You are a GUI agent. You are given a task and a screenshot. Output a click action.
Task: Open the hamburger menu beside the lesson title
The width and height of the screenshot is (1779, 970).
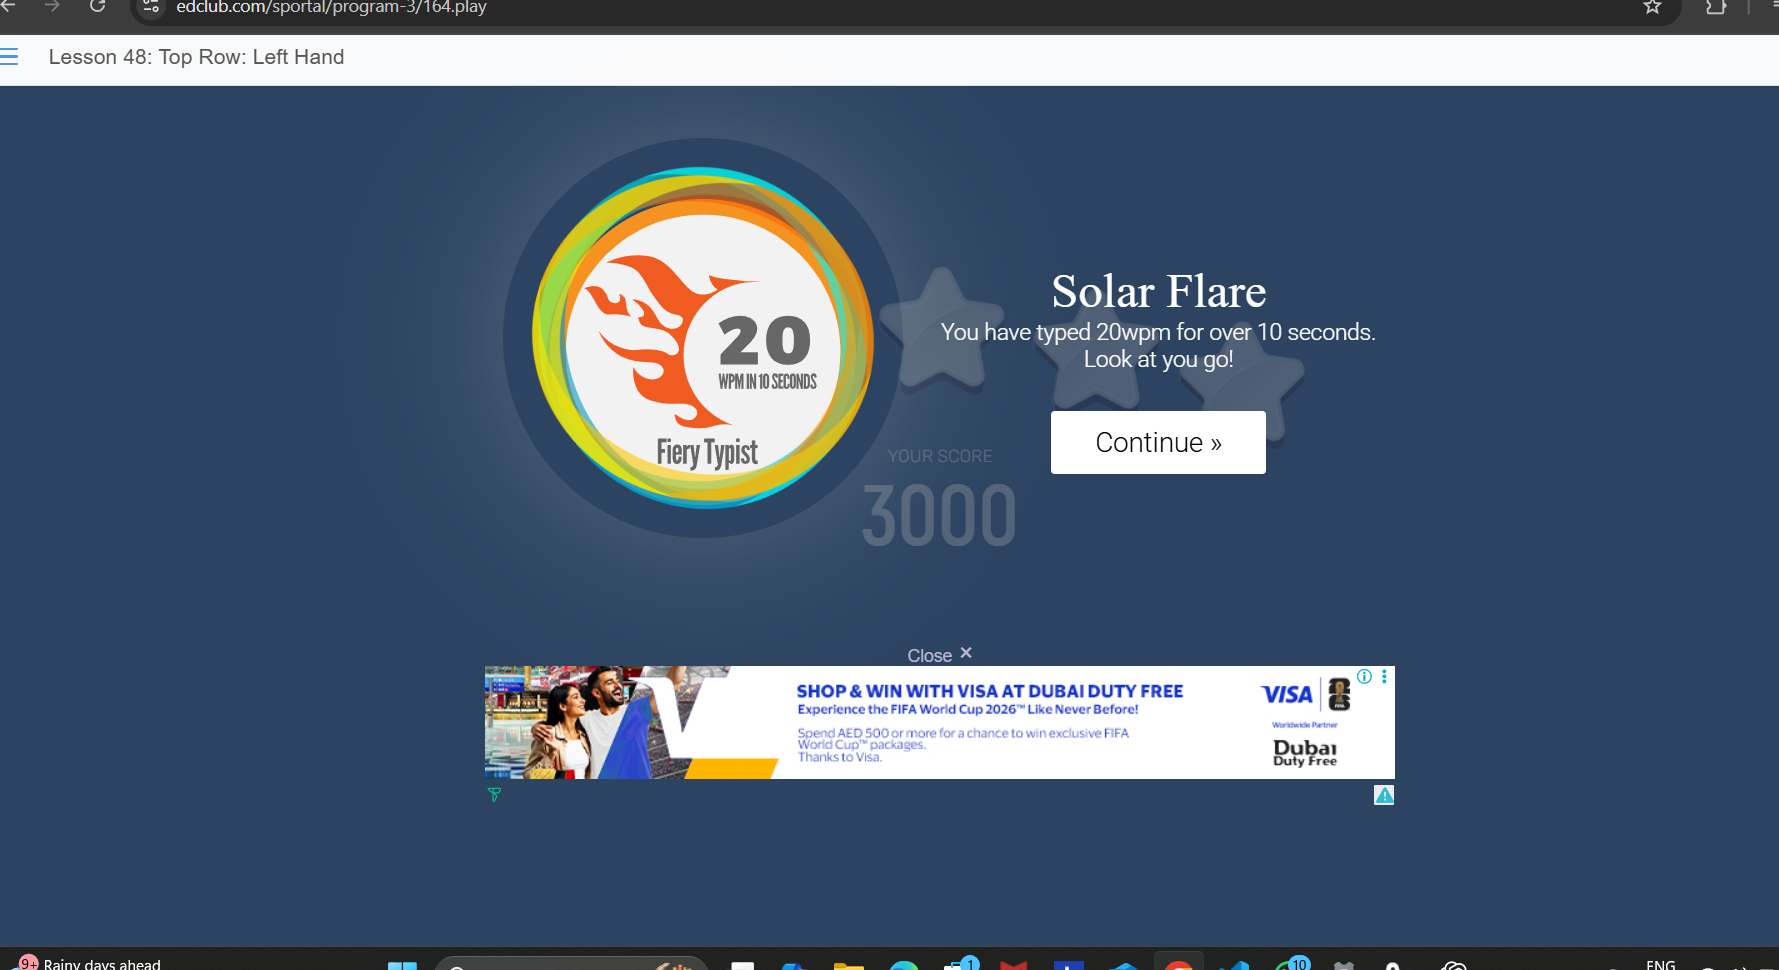pos(9,57)
